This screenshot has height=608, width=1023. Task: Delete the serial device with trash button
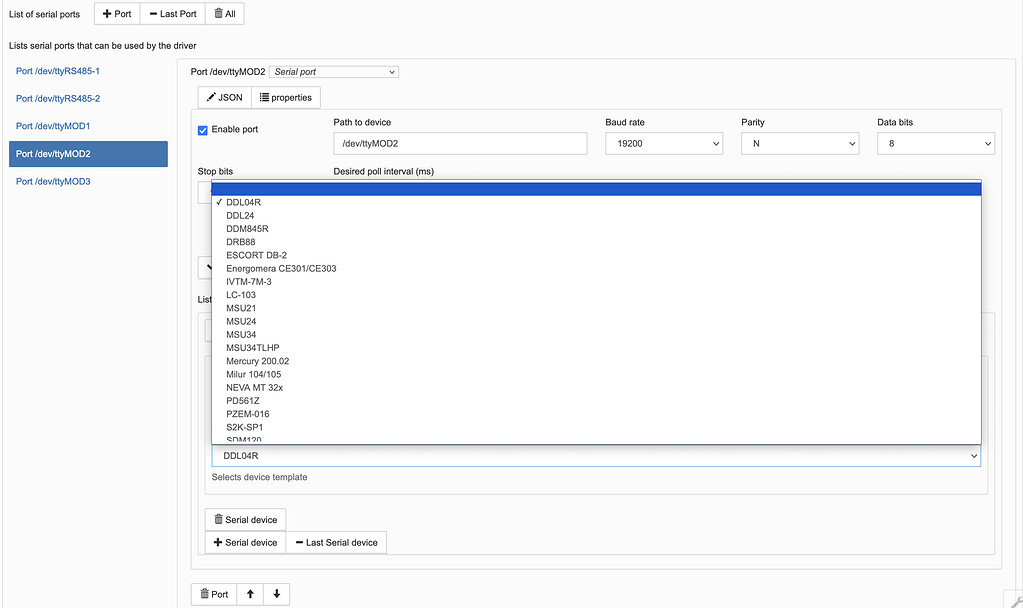click(x=245, y=520)
